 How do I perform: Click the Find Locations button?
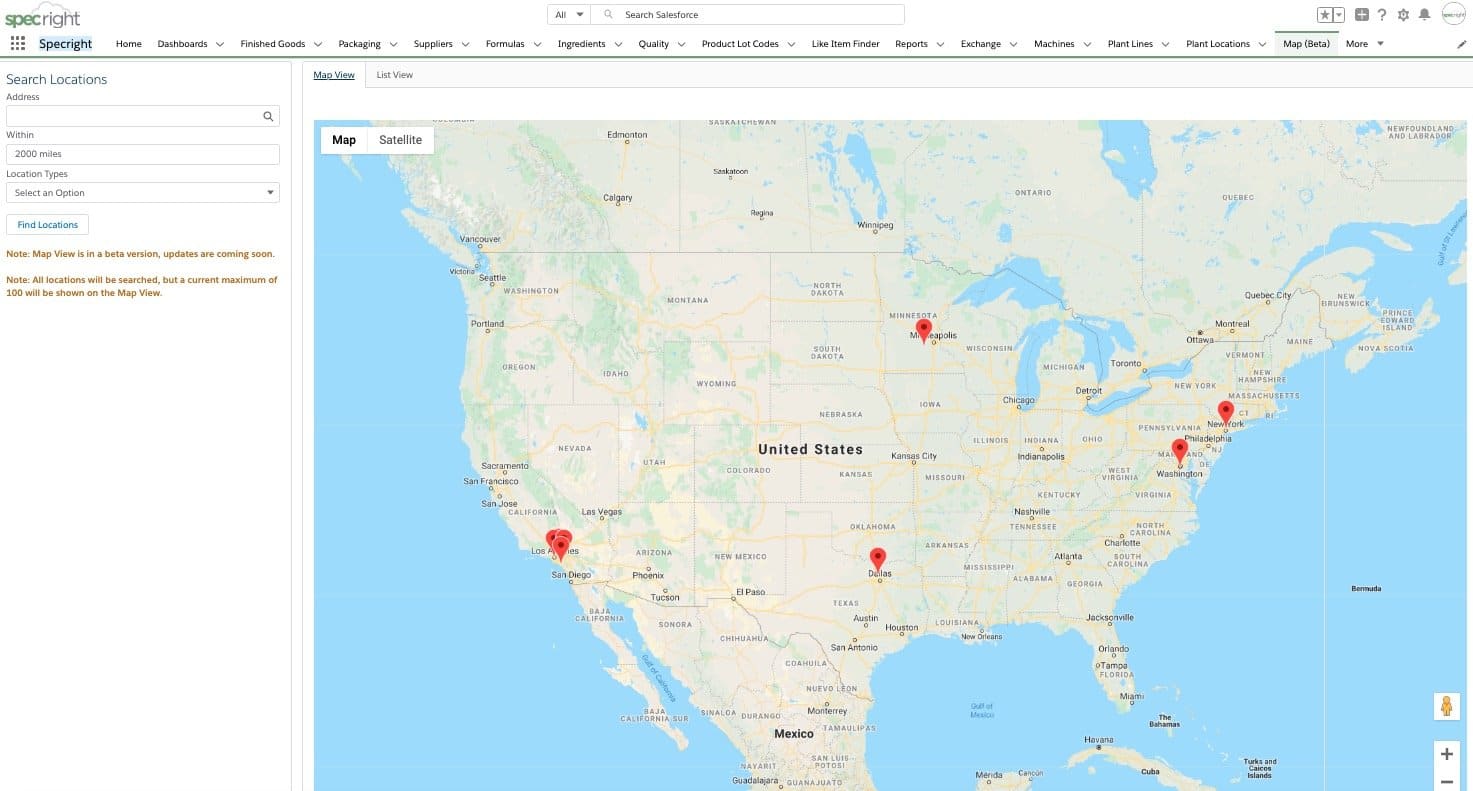coord(48,225)
